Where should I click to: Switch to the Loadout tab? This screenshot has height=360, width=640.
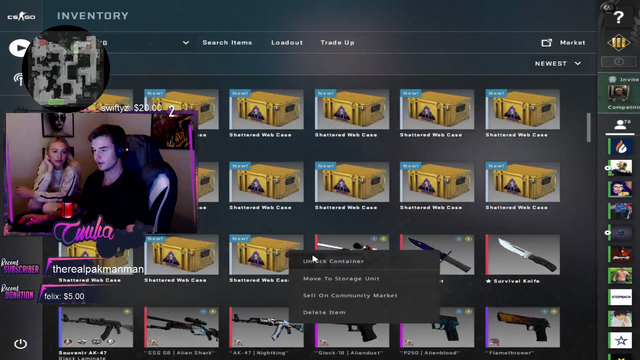point(287,42)
